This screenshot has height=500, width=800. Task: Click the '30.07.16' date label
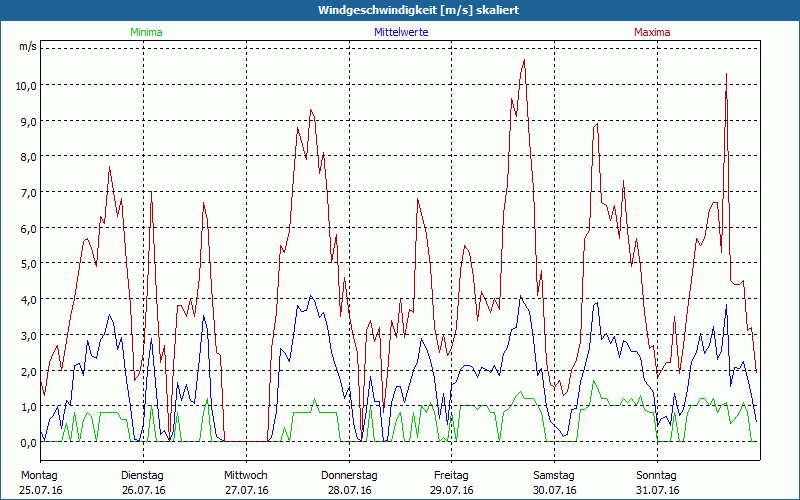(x=555, y=490)
